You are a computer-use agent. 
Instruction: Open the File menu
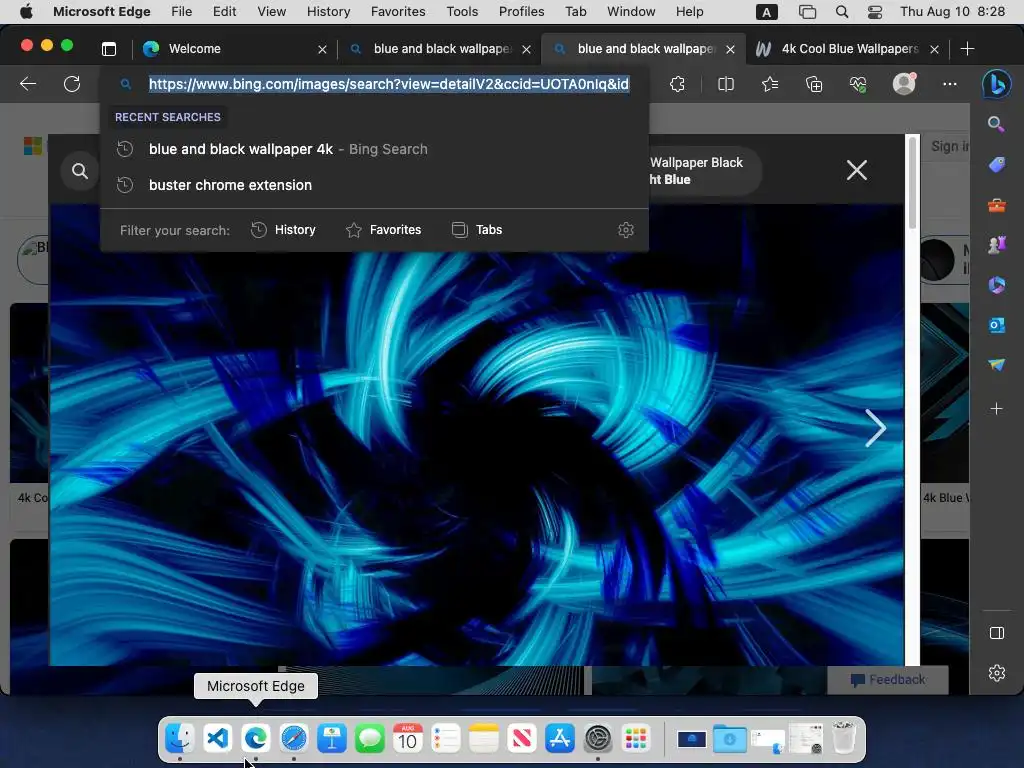(182, 12)
